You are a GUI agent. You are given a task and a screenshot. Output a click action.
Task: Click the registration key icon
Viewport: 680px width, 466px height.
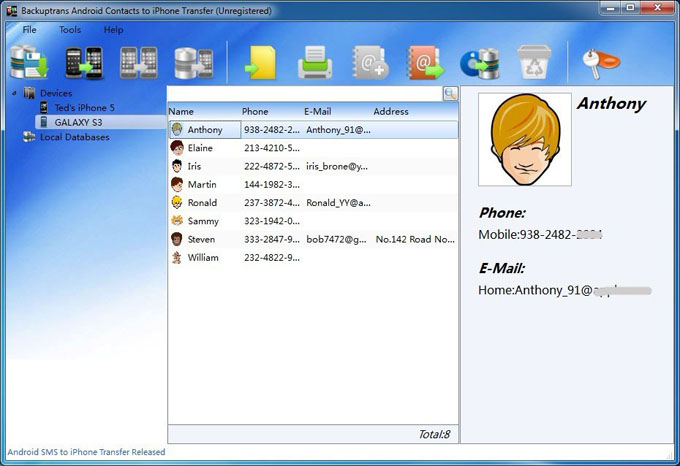601,64
